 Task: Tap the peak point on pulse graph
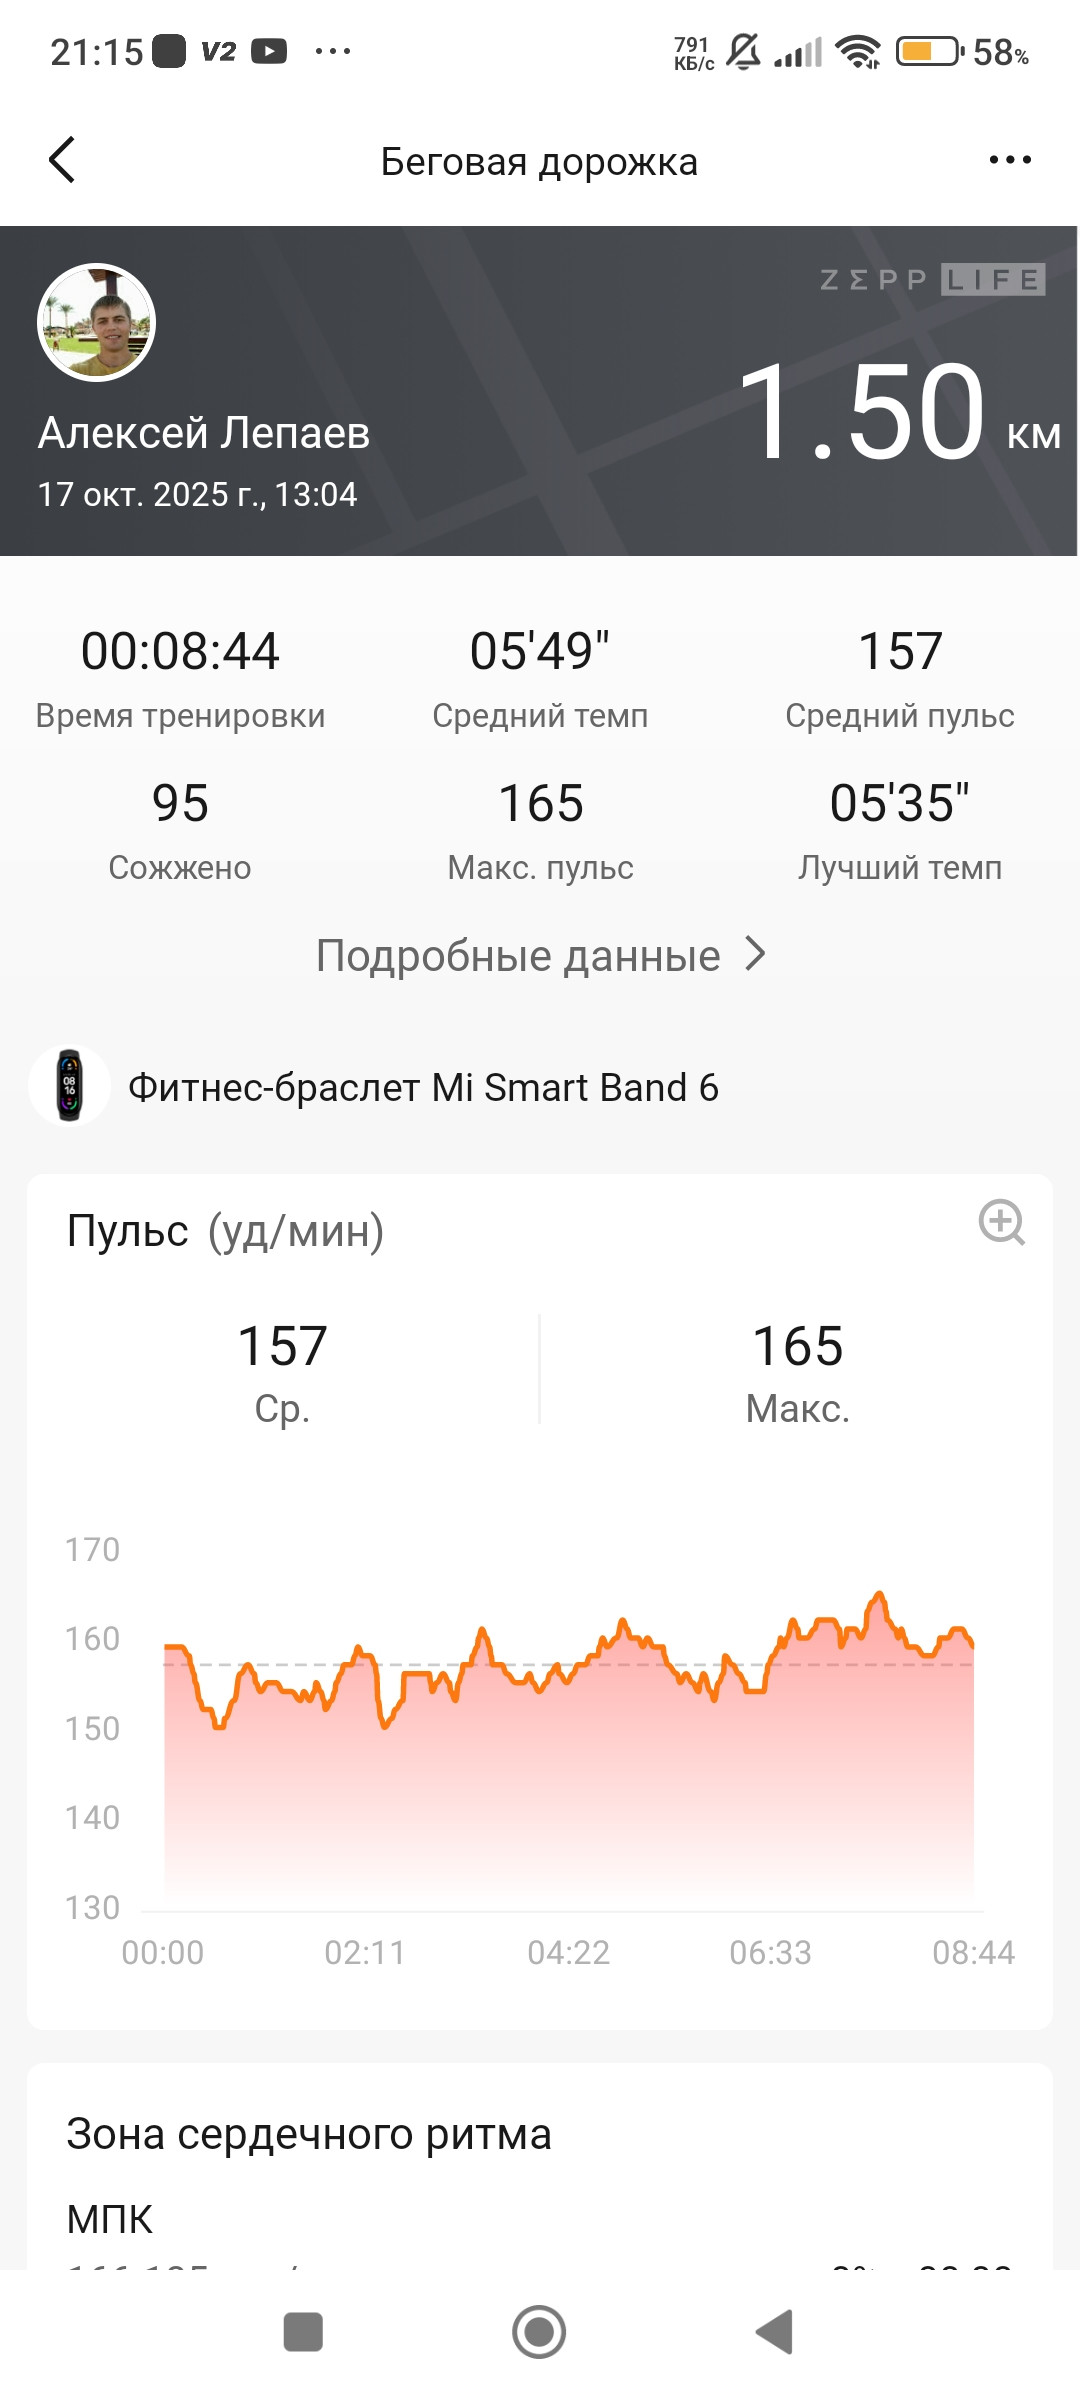879,1593
